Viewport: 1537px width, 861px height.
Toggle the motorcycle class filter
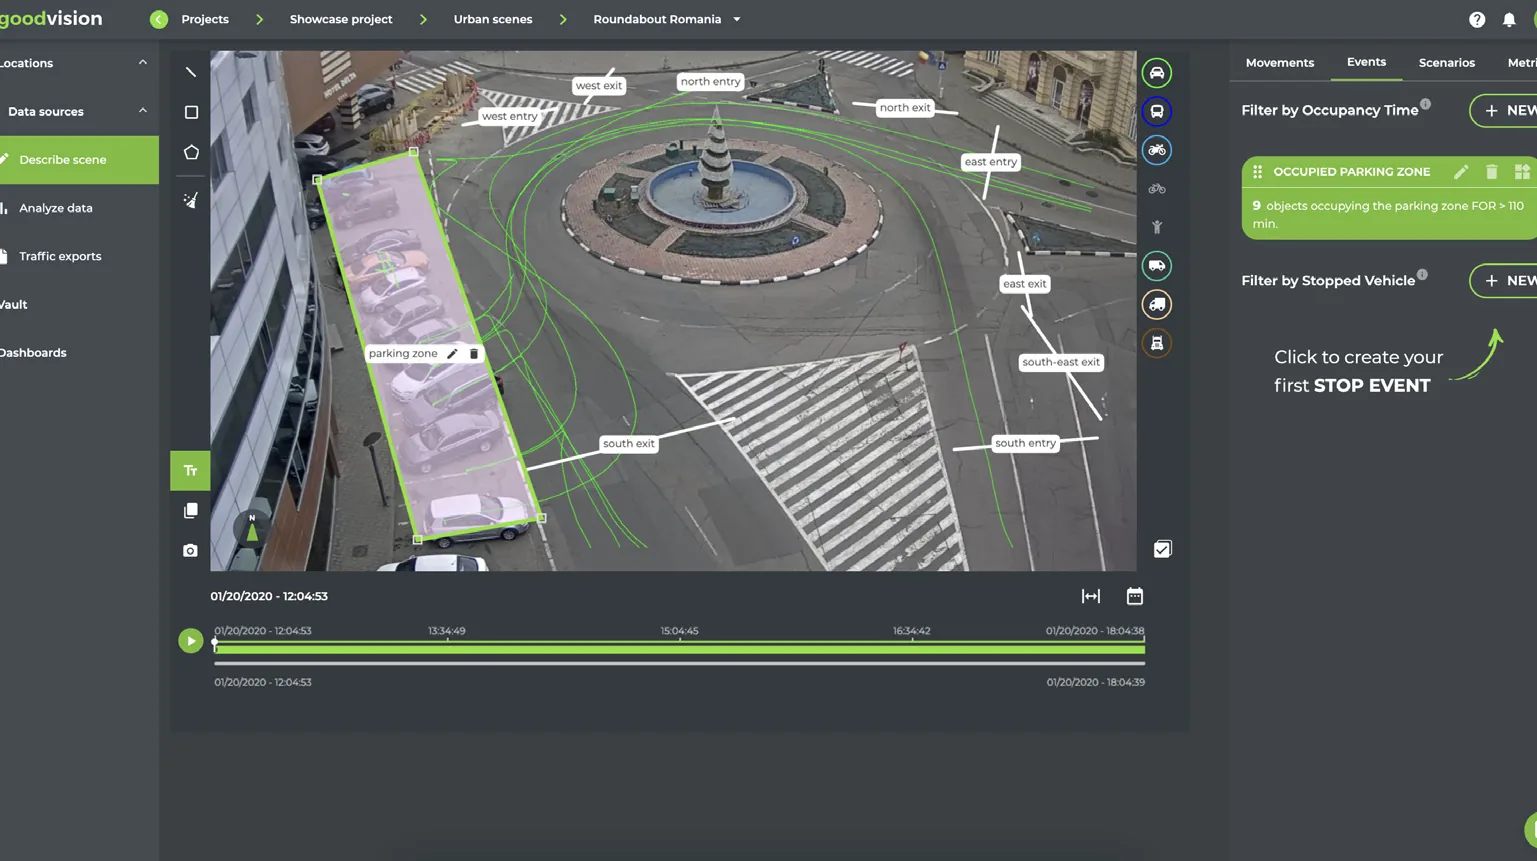click(x=1157, y=150)
